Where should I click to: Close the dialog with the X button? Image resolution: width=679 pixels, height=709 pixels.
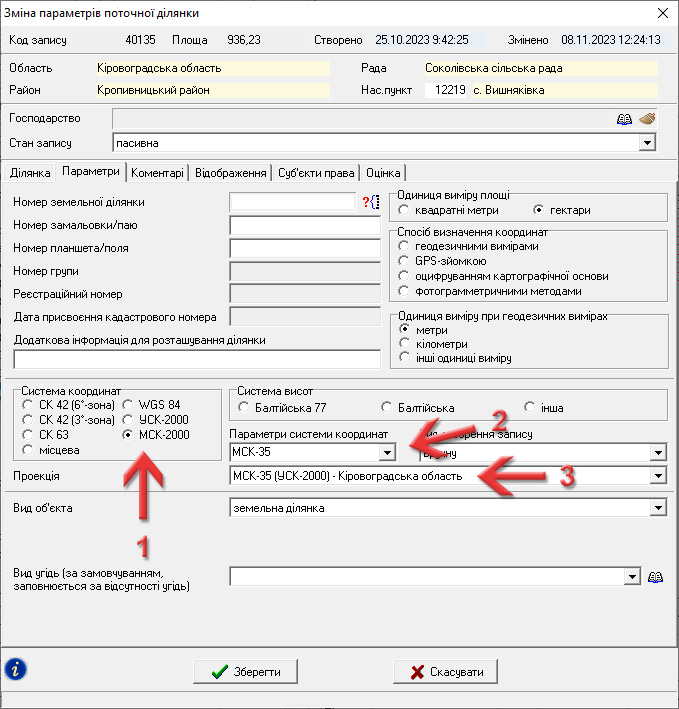tap(661, 13)
